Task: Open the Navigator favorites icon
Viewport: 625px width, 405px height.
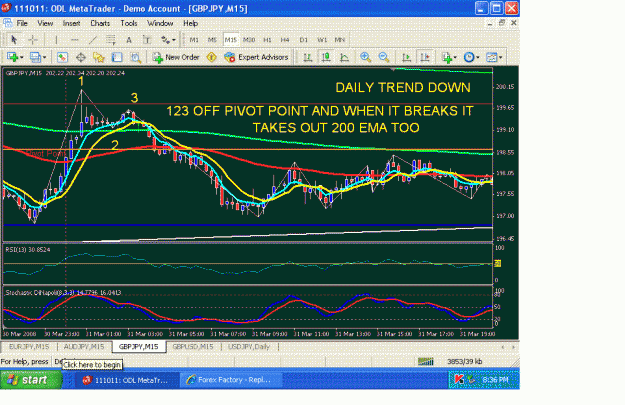Action: 98,57
